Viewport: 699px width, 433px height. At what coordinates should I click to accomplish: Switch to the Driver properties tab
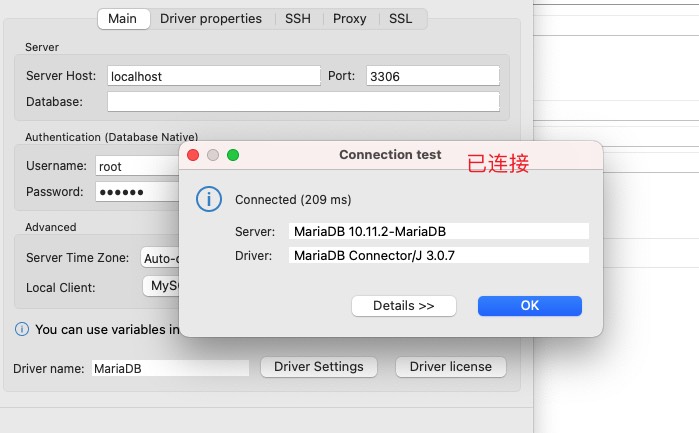tap(211, 18)
